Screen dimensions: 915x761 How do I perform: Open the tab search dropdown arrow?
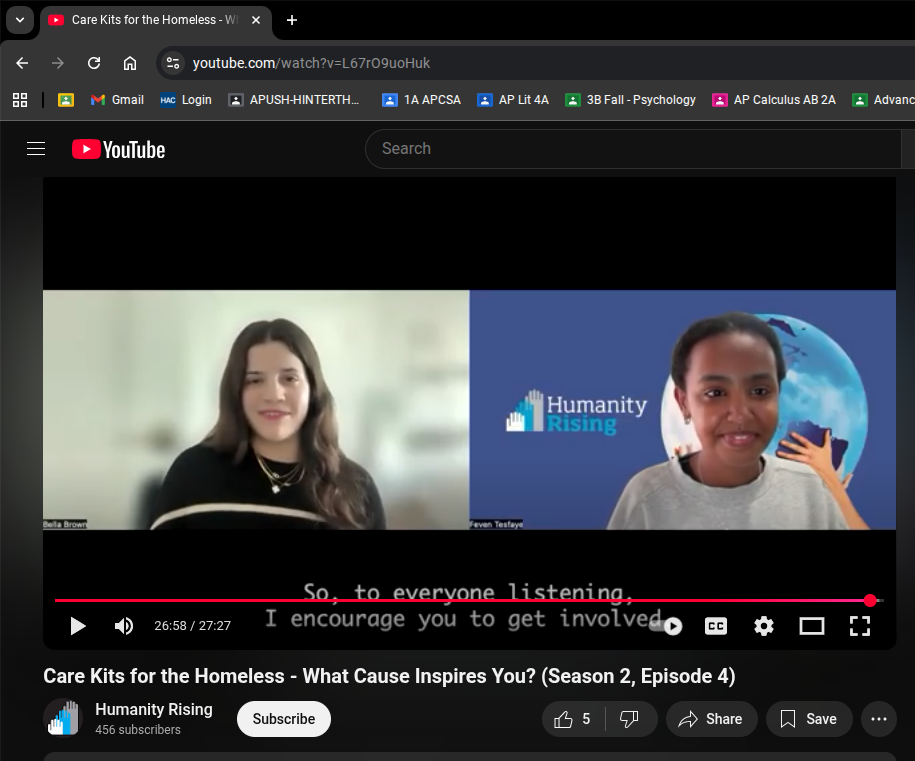coord(20,20)
